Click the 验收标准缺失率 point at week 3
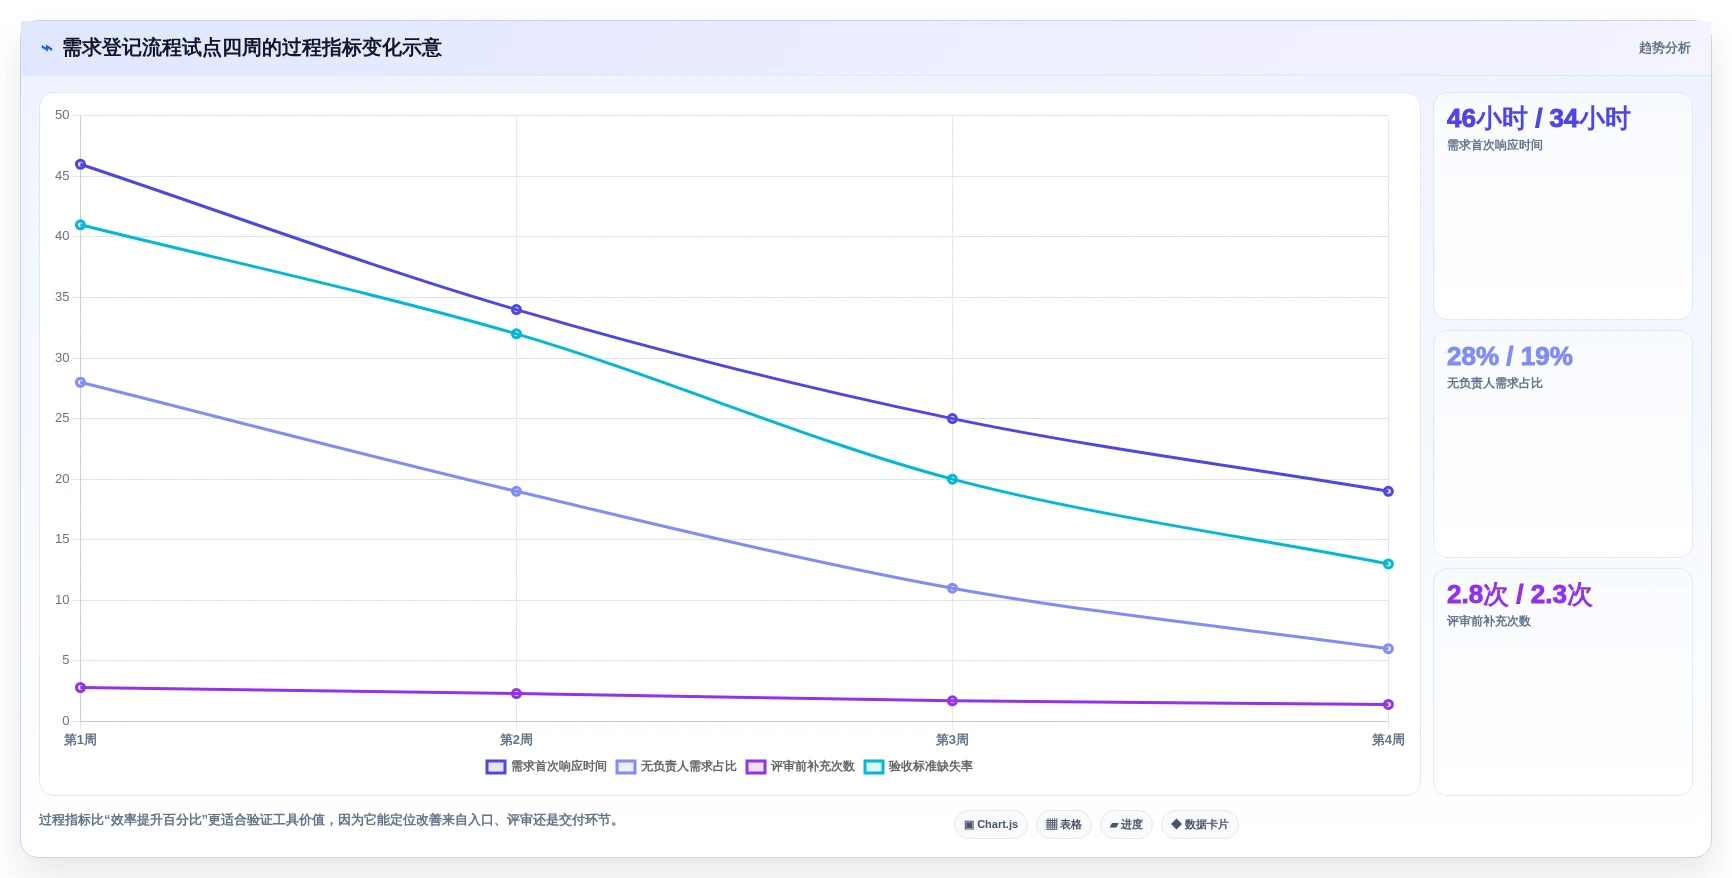The image size is (1732, 878). coord(952,479)
